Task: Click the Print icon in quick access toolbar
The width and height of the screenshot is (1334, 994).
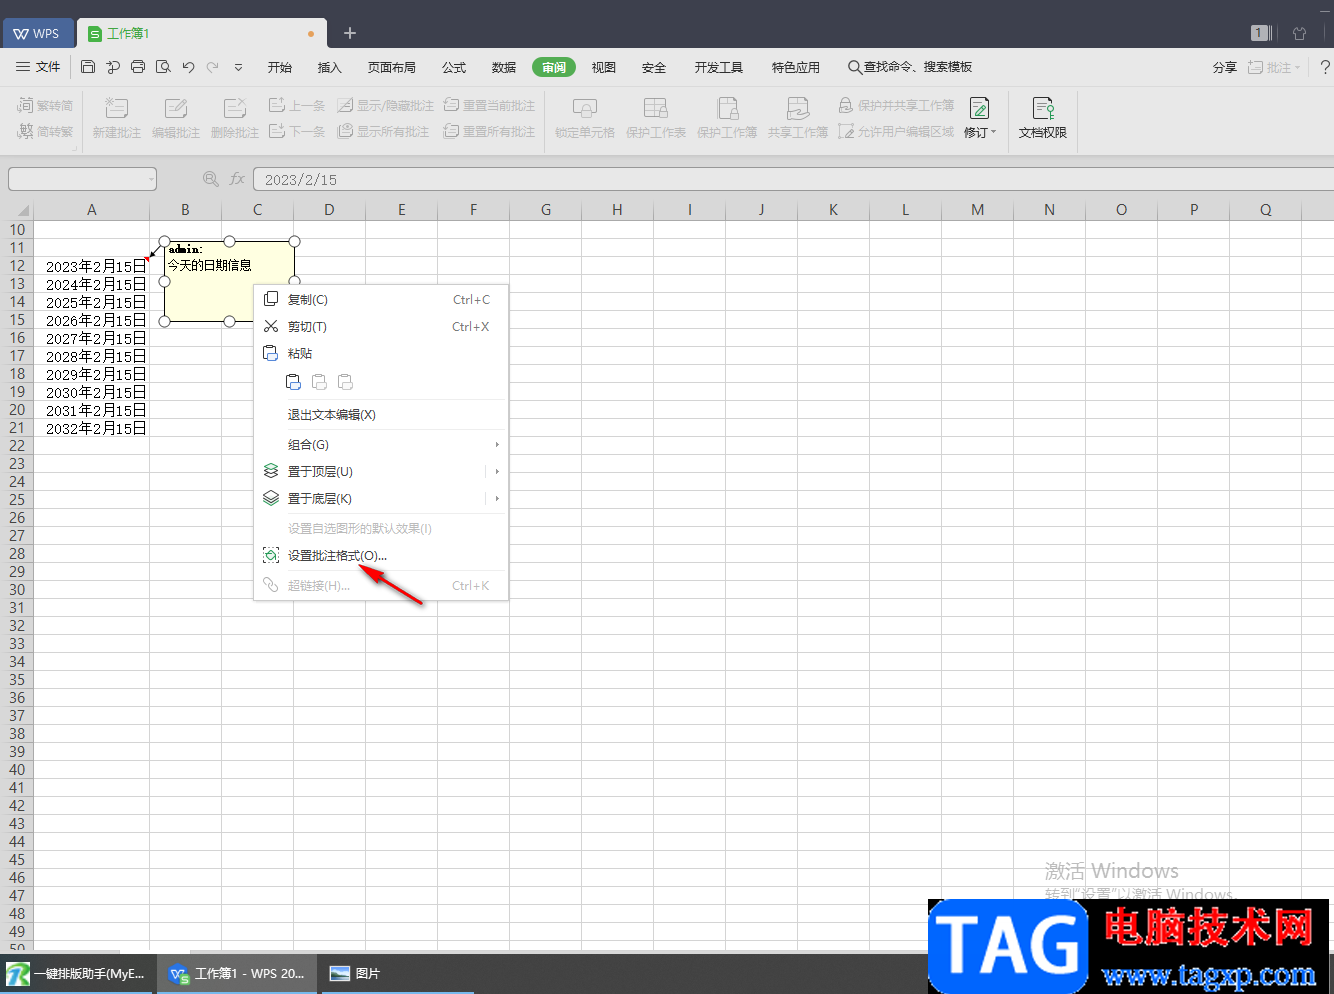Action: click(x=138, y=67)
